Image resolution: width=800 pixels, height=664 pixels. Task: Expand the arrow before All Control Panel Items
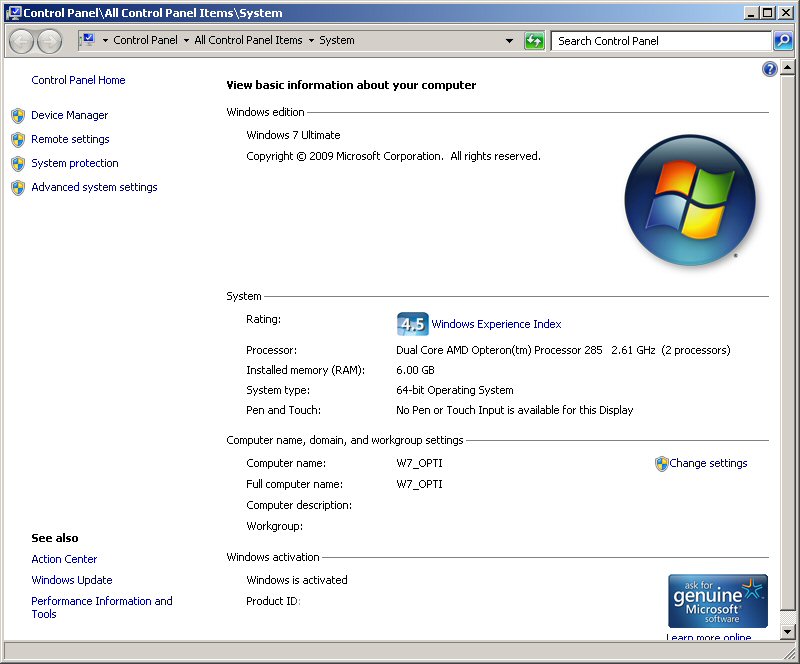click(x=187, y=41)
